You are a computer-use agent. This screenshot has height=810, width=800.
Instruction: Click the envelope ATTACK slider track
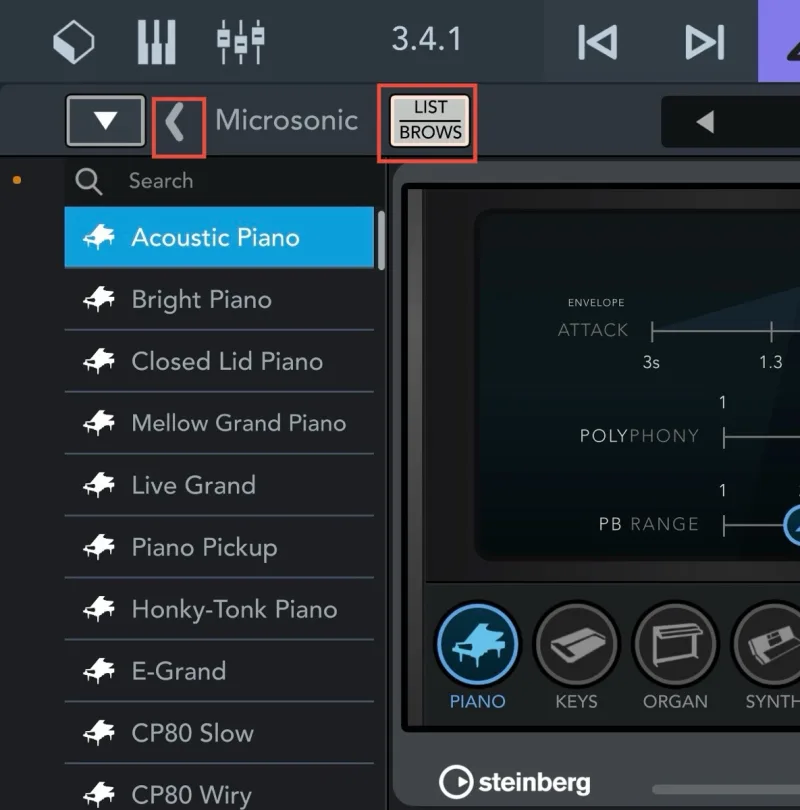point(726,331)
